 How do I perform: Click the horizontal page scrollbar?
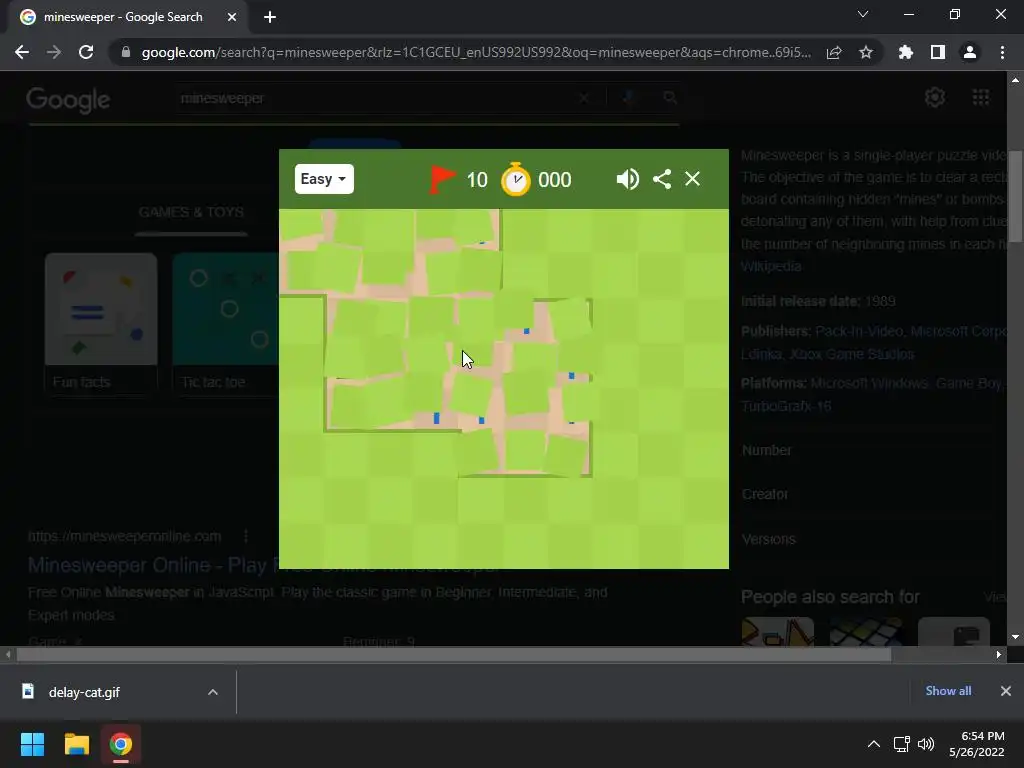454,654
